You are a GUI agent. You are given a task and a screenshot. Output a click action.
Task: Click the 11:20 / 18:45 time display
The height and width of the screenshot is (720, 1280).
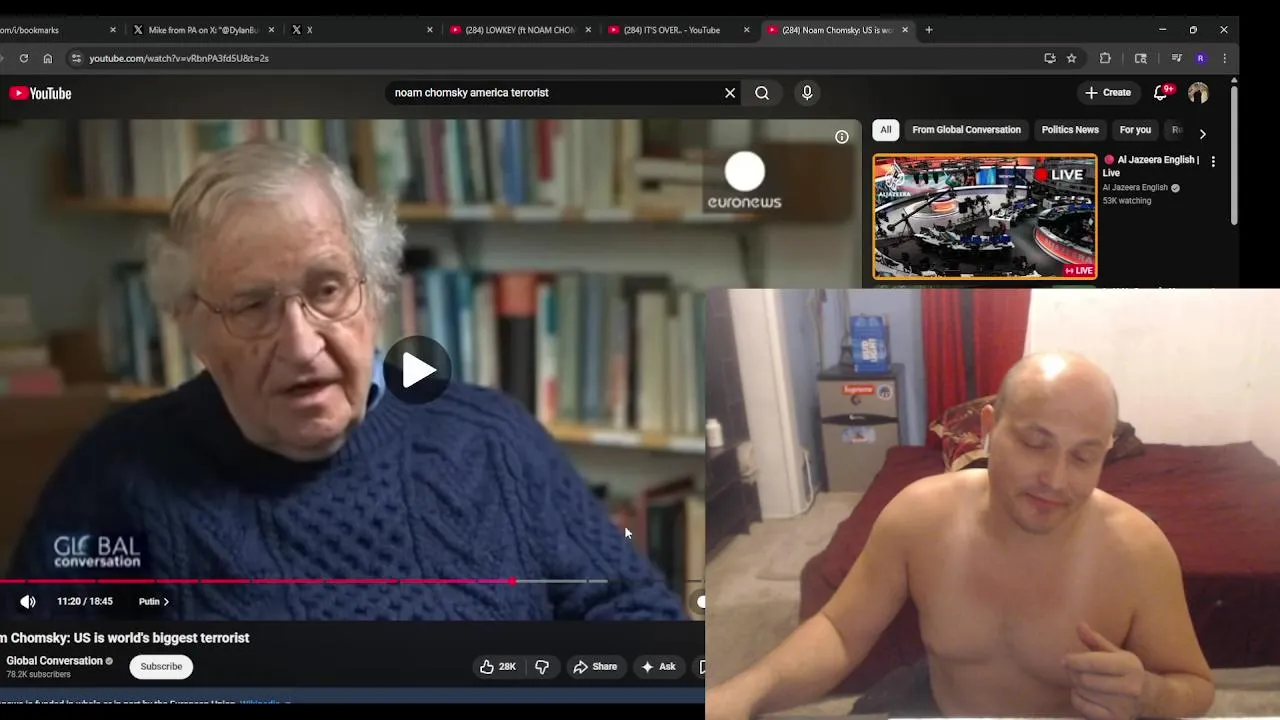85,602
